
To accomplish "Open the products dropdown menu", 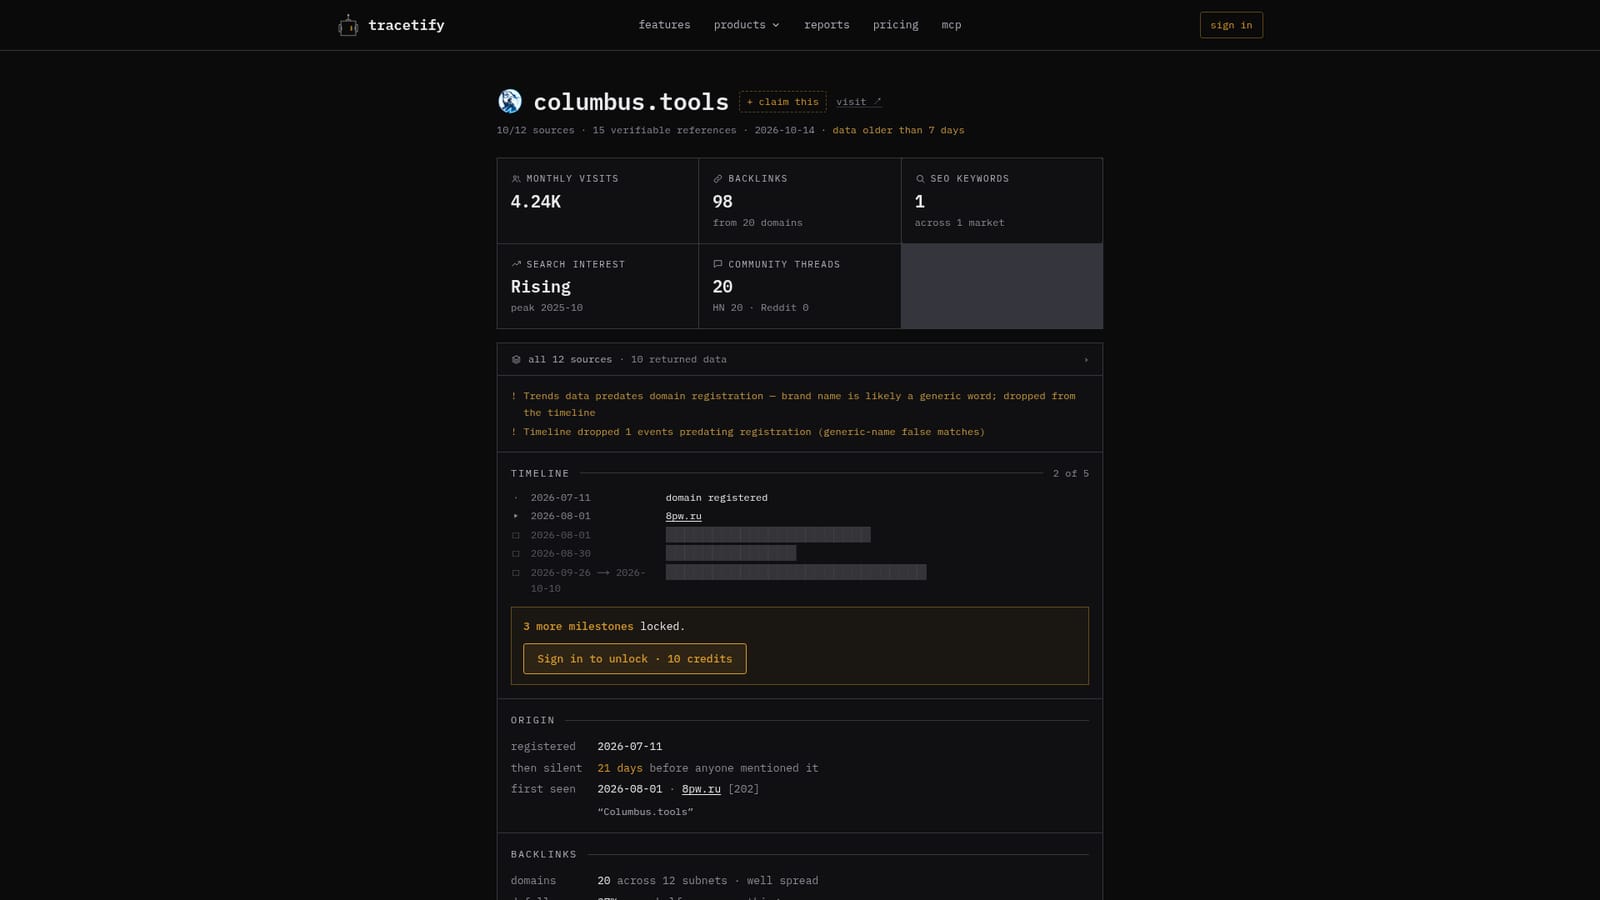I will pyautogui.click(x=746, y=25).
